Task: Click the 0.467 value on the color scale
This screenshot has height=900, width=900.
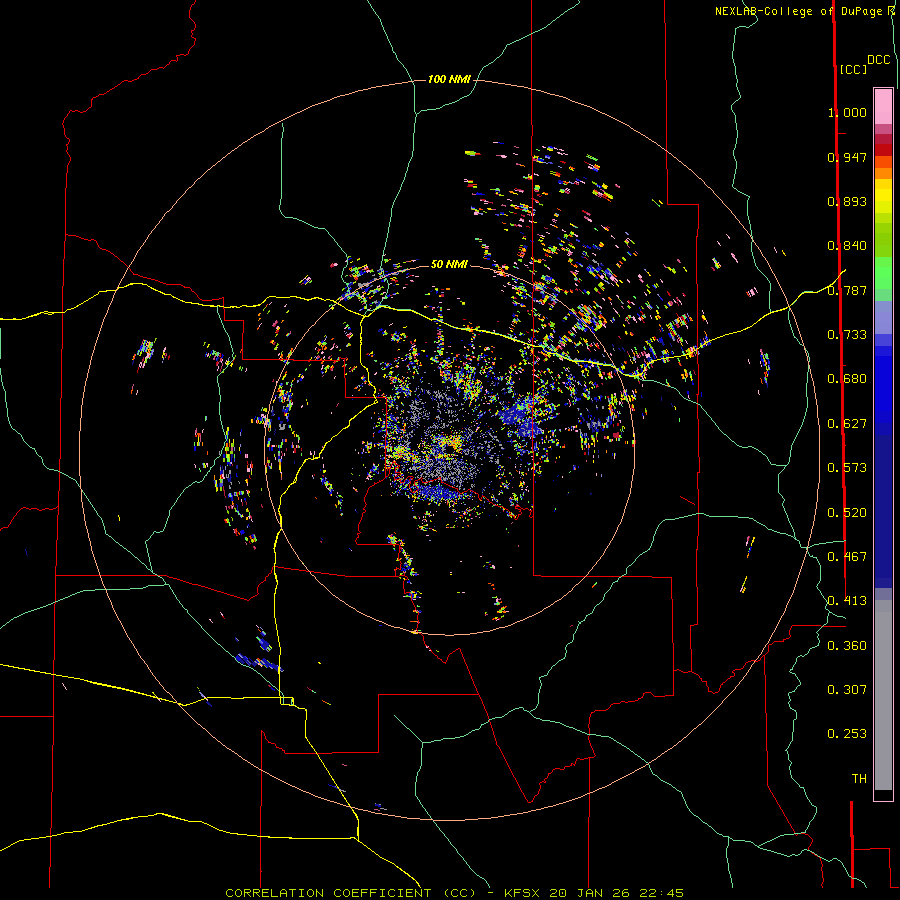Action: [x=847, y=557]
